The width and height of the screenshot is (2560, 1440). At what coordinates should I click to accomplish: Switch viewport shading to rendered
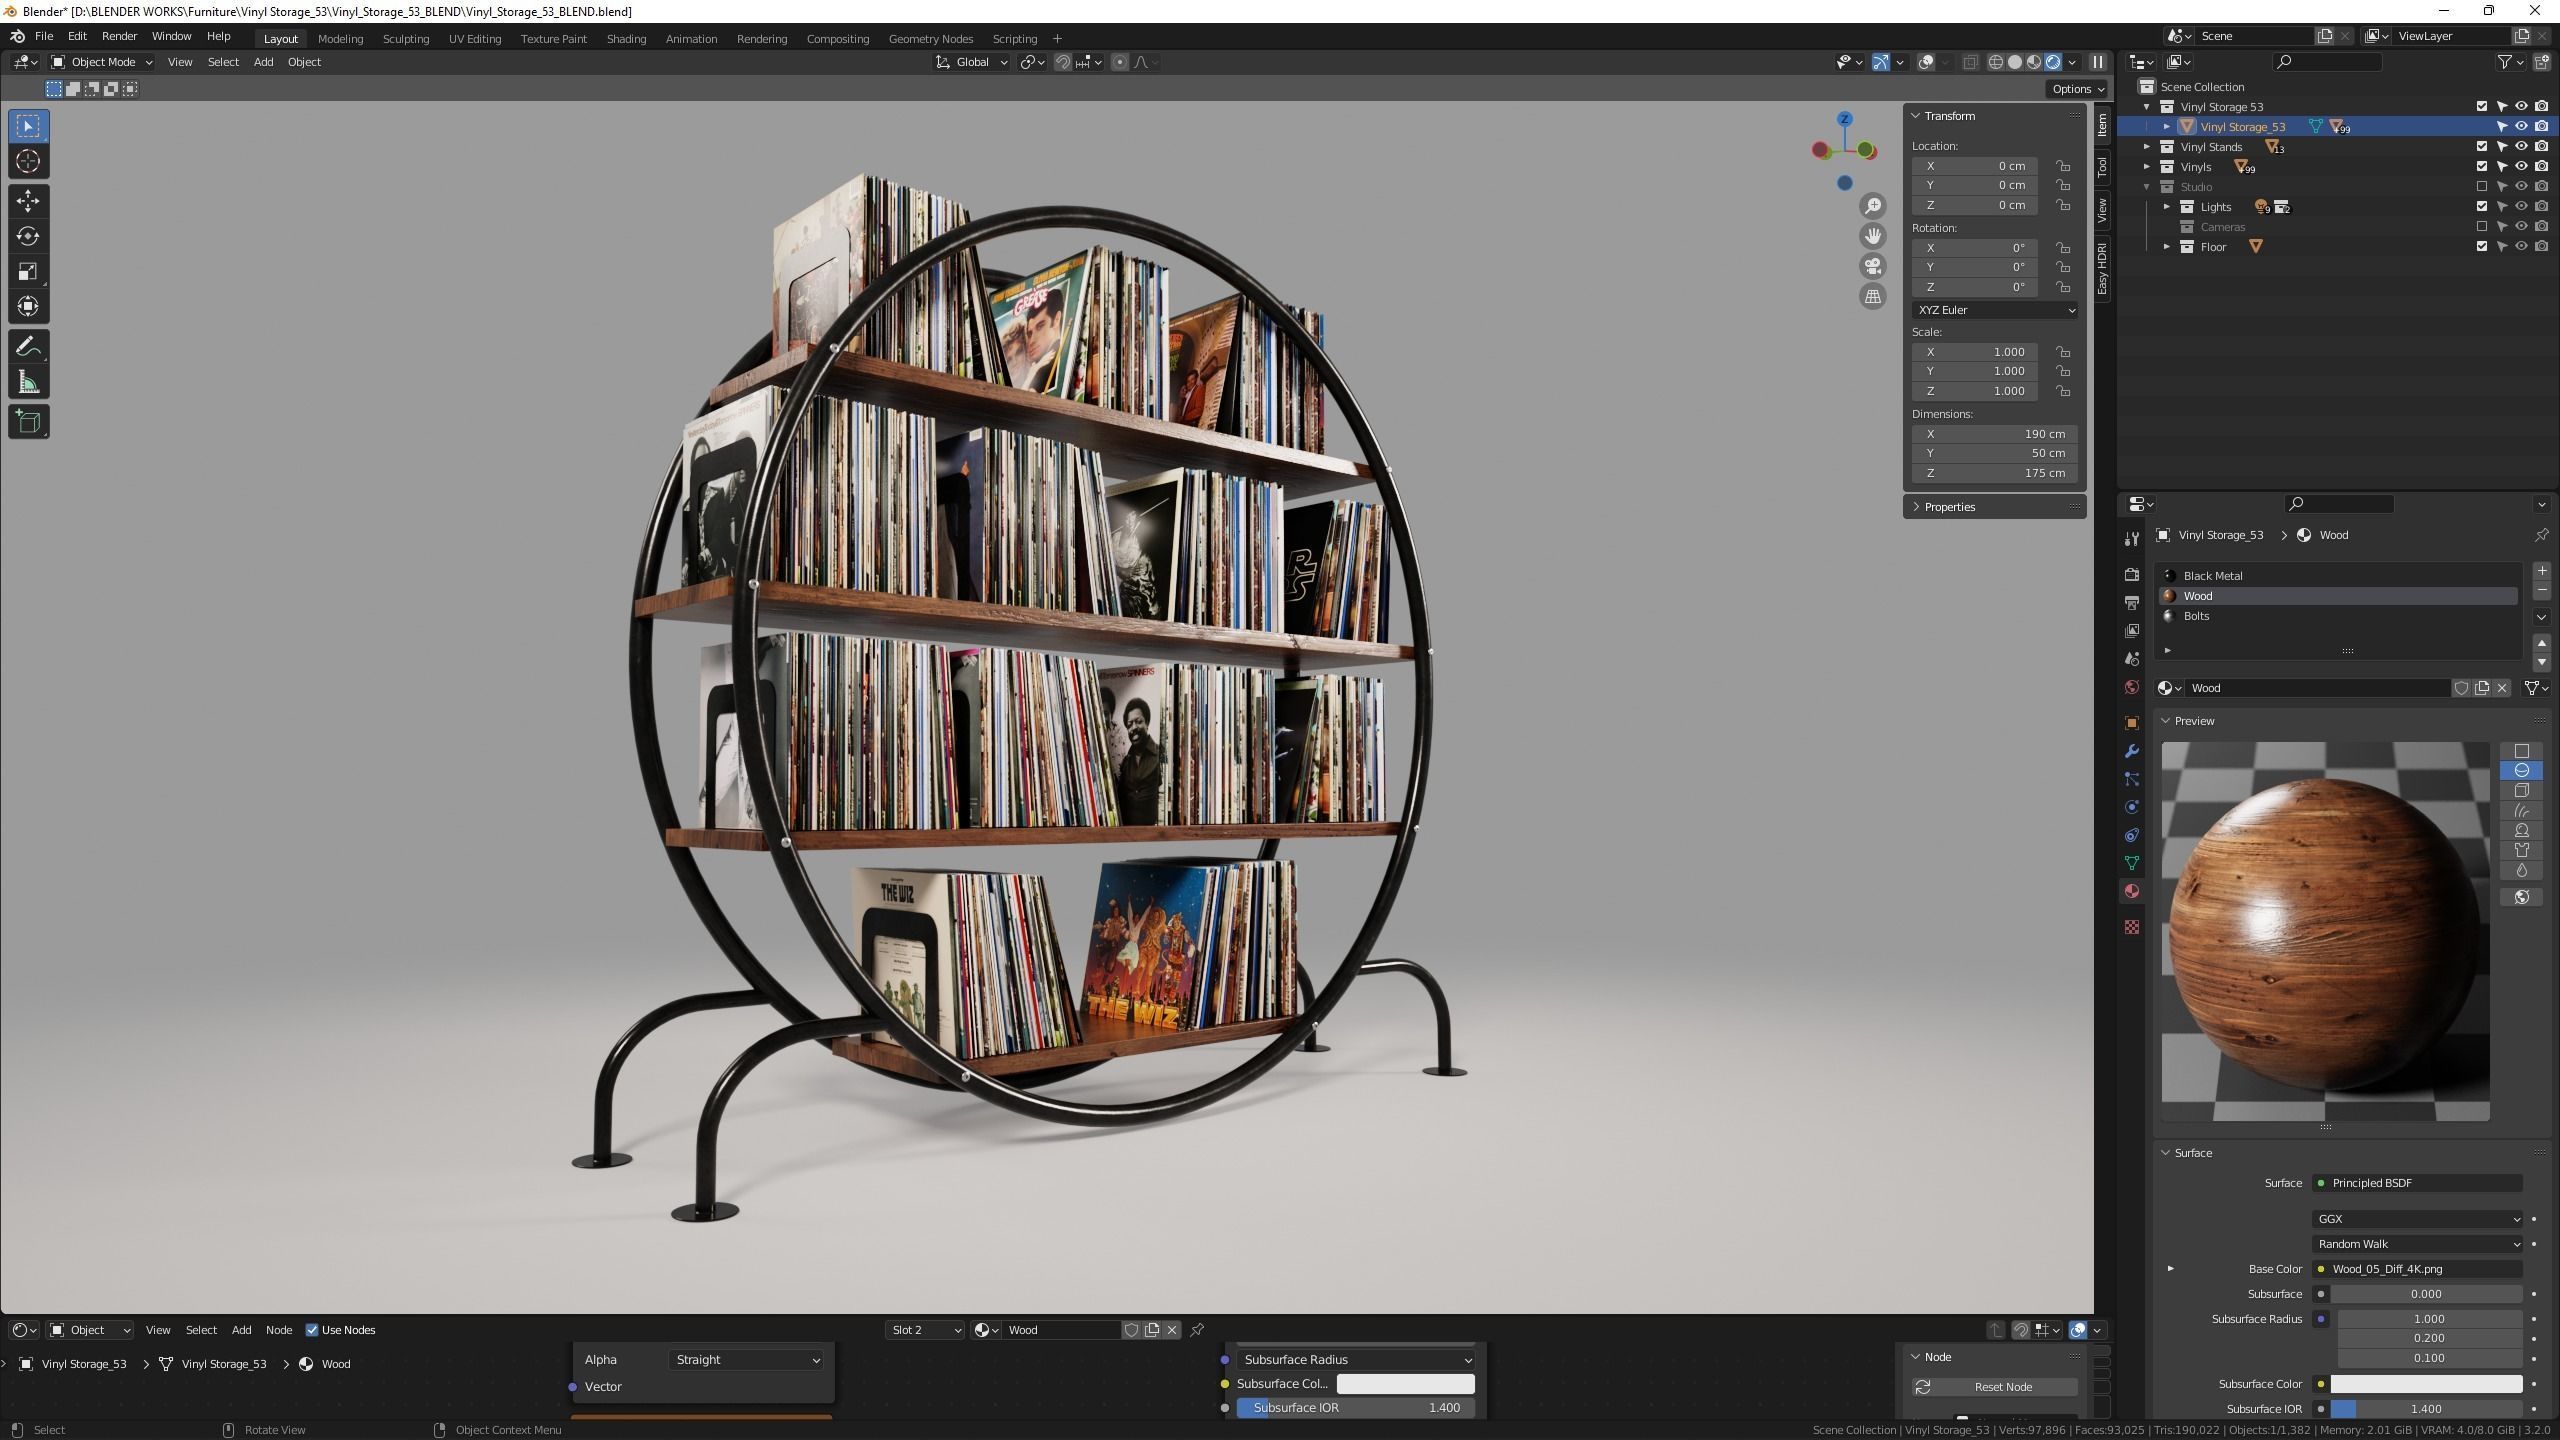2053,62
